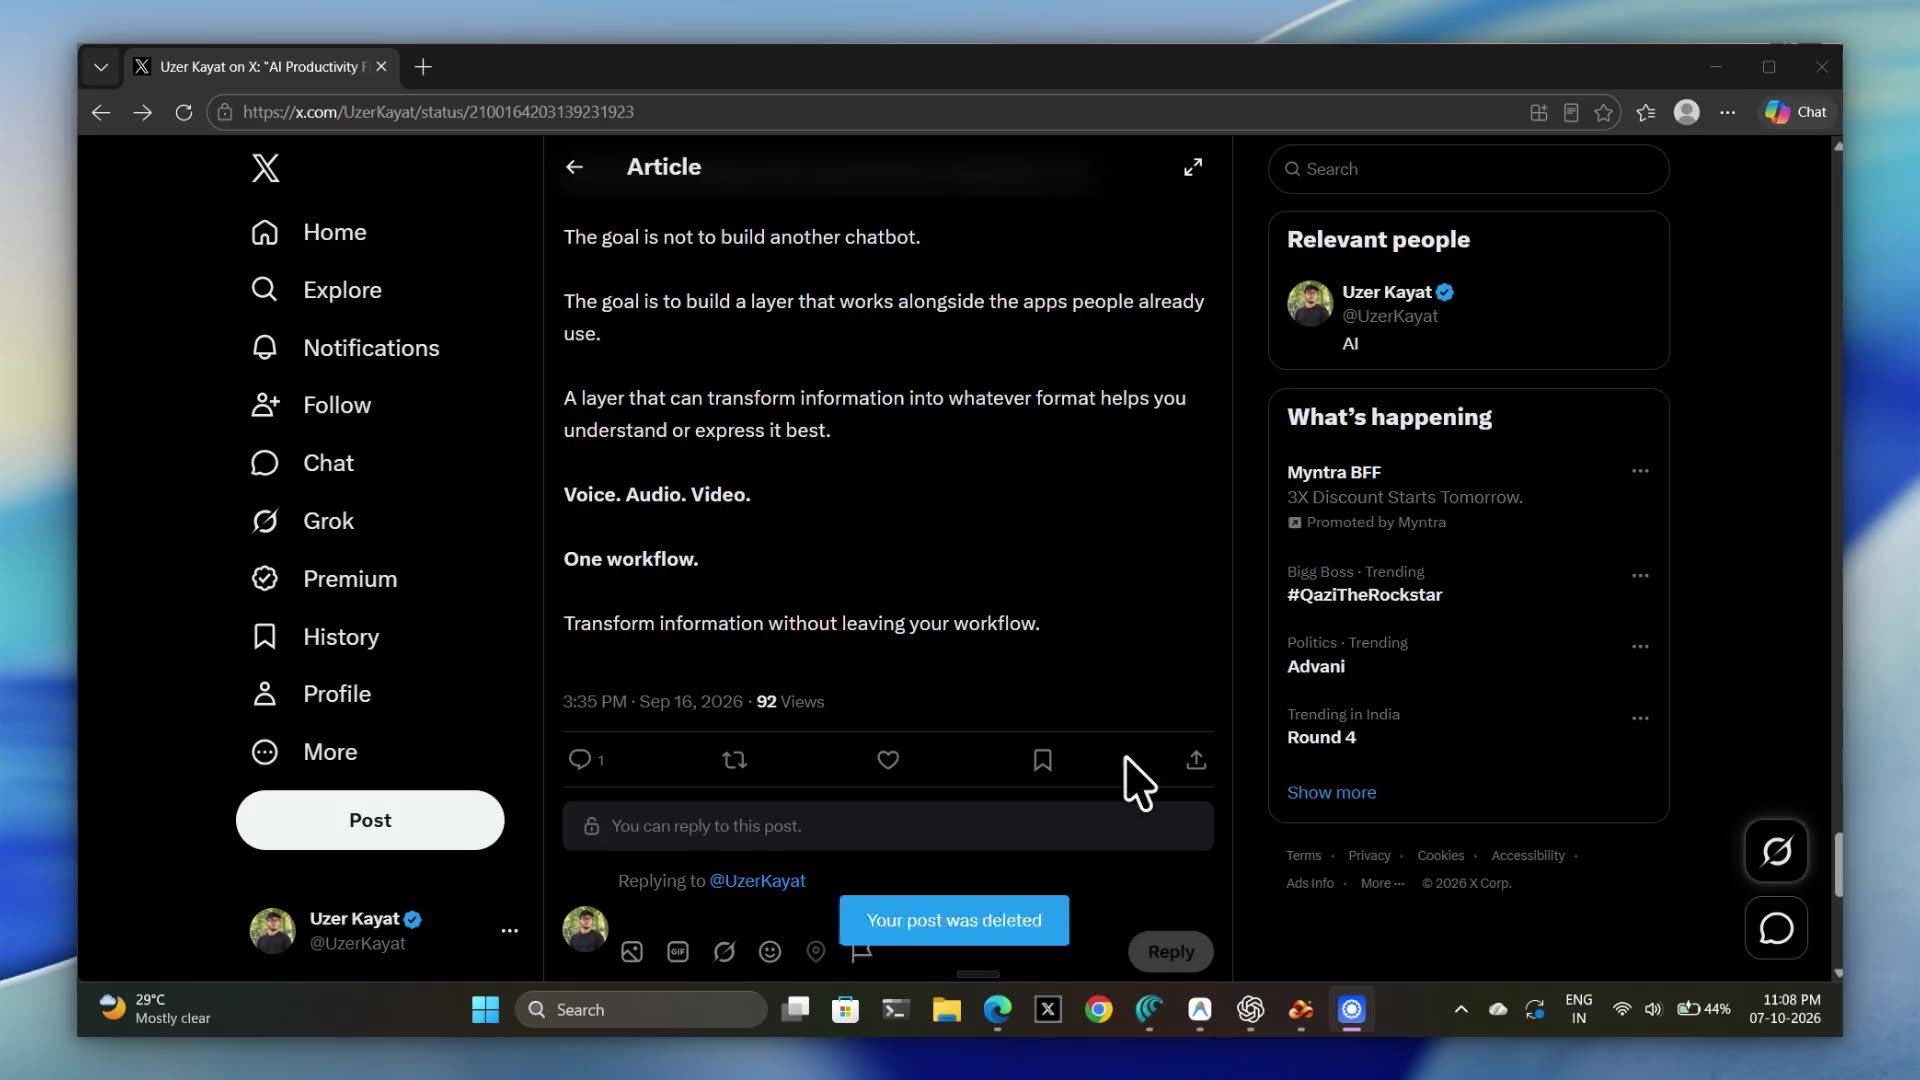Viewport: 1920px width, 1080px height.
Task: Expand article to full-width view
Action: click(x=1193, y=167)
